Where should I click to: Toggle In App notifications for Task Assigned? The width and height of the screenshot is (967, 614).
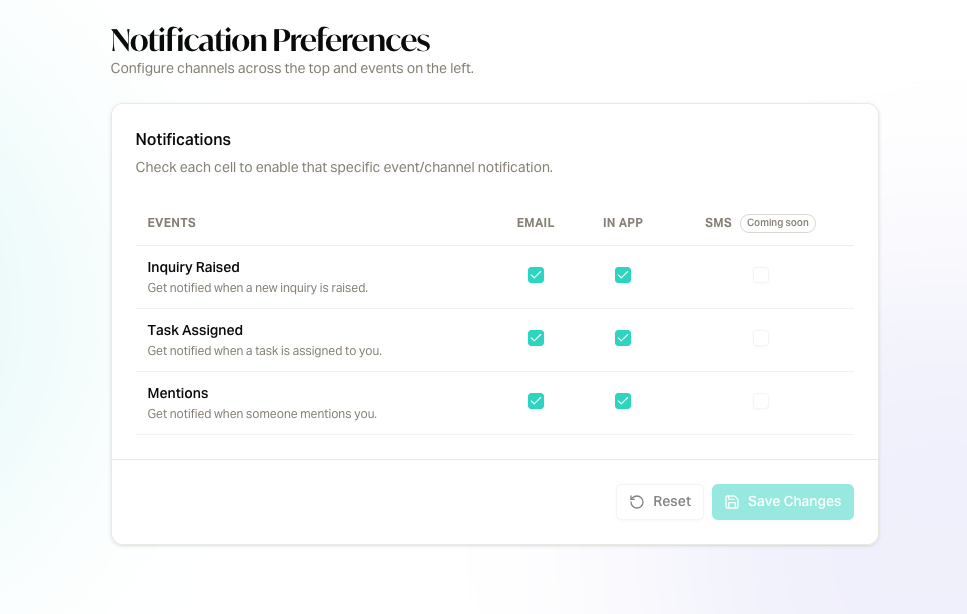[623, 338]
